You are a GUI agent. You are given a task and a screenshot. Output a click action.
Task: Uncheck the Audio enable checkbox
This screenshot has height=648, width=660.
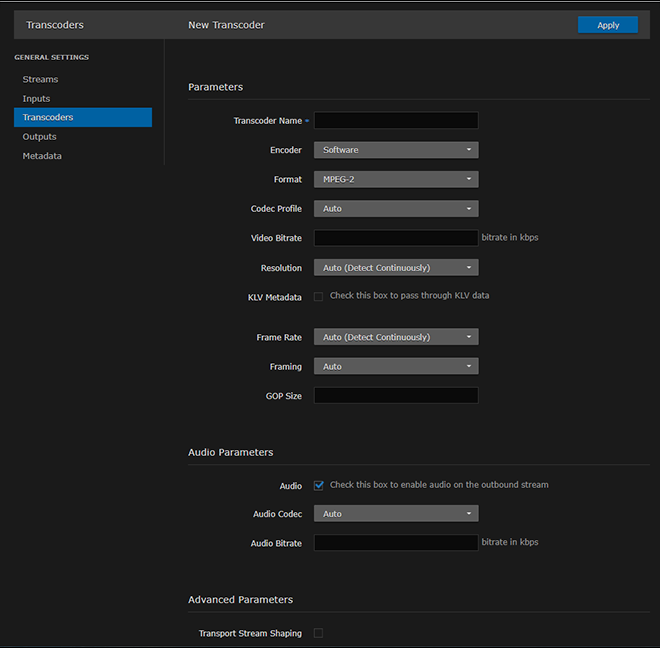click(319, 485)
